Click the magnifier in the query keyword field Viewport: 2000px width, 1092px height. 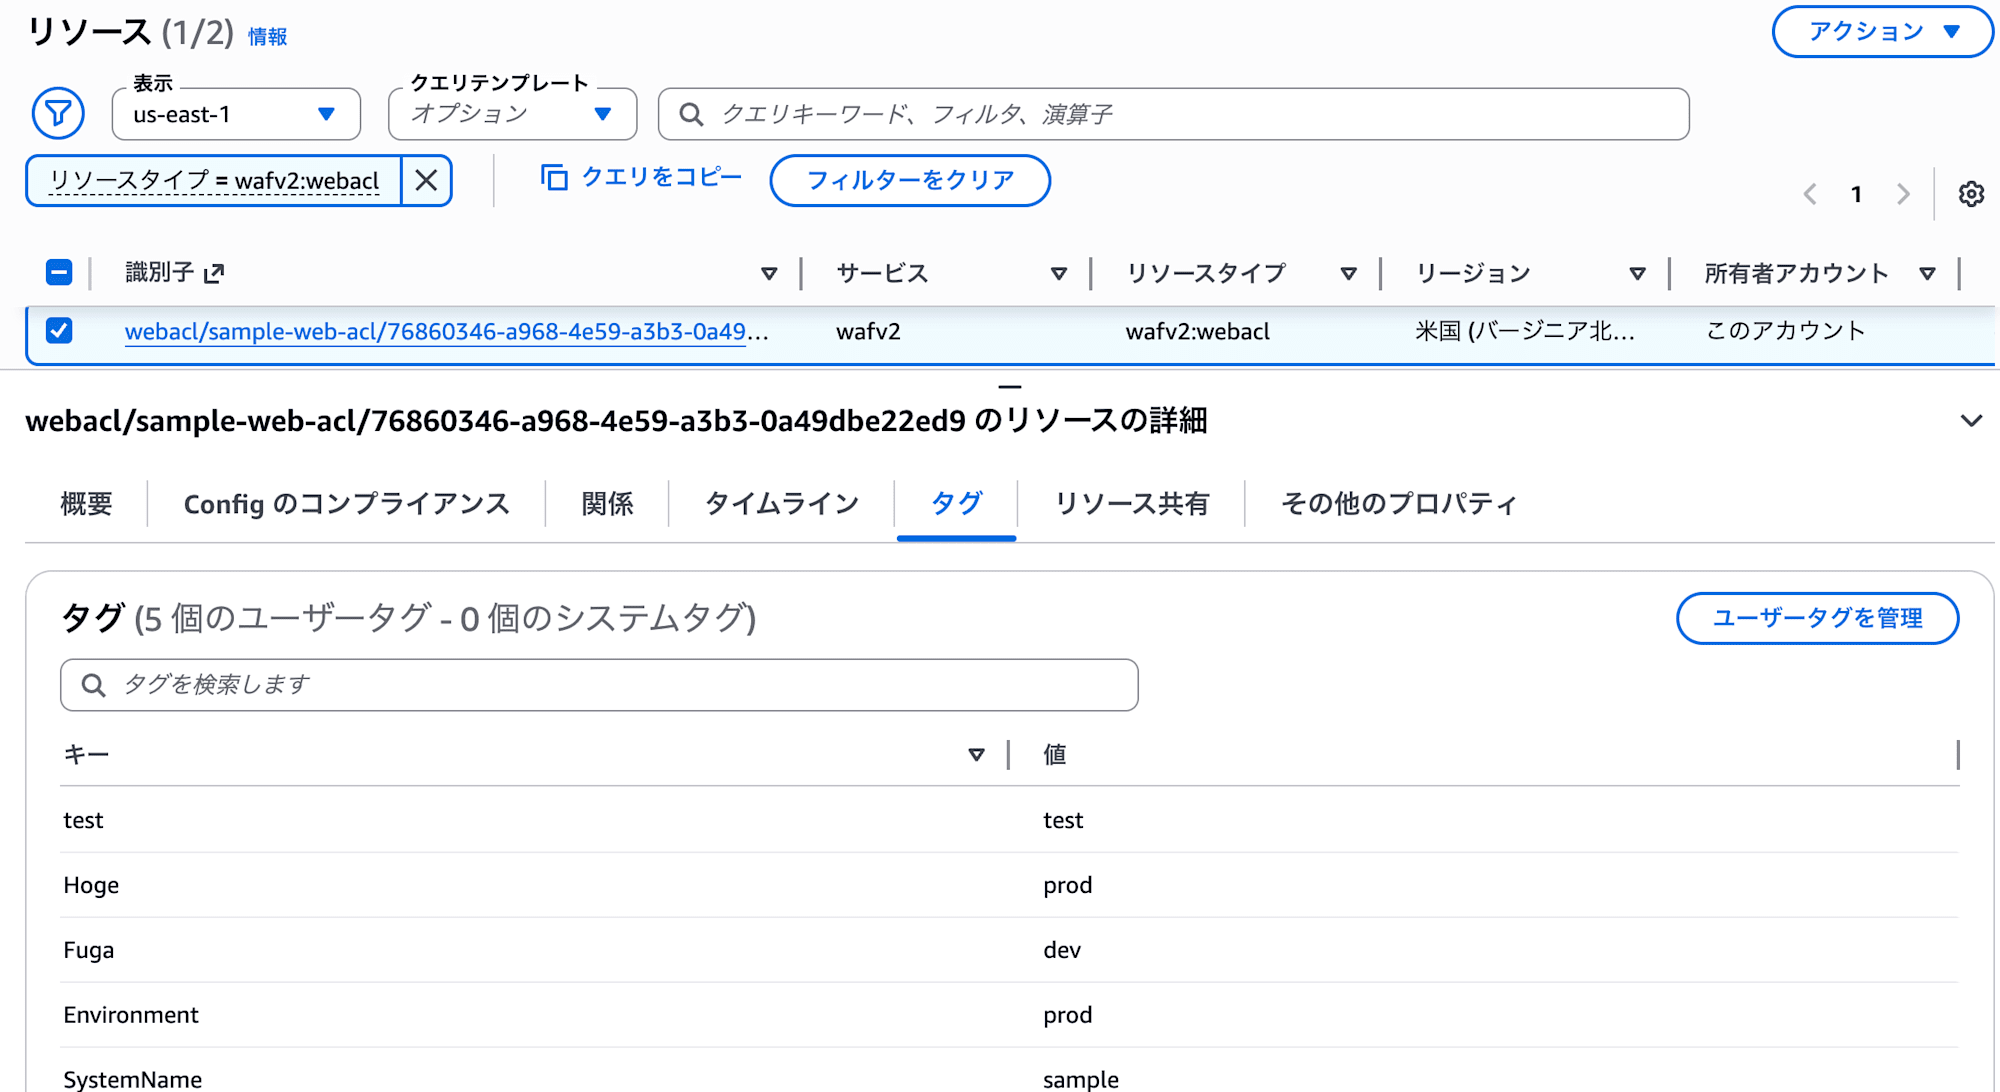(x=690, y=114)
